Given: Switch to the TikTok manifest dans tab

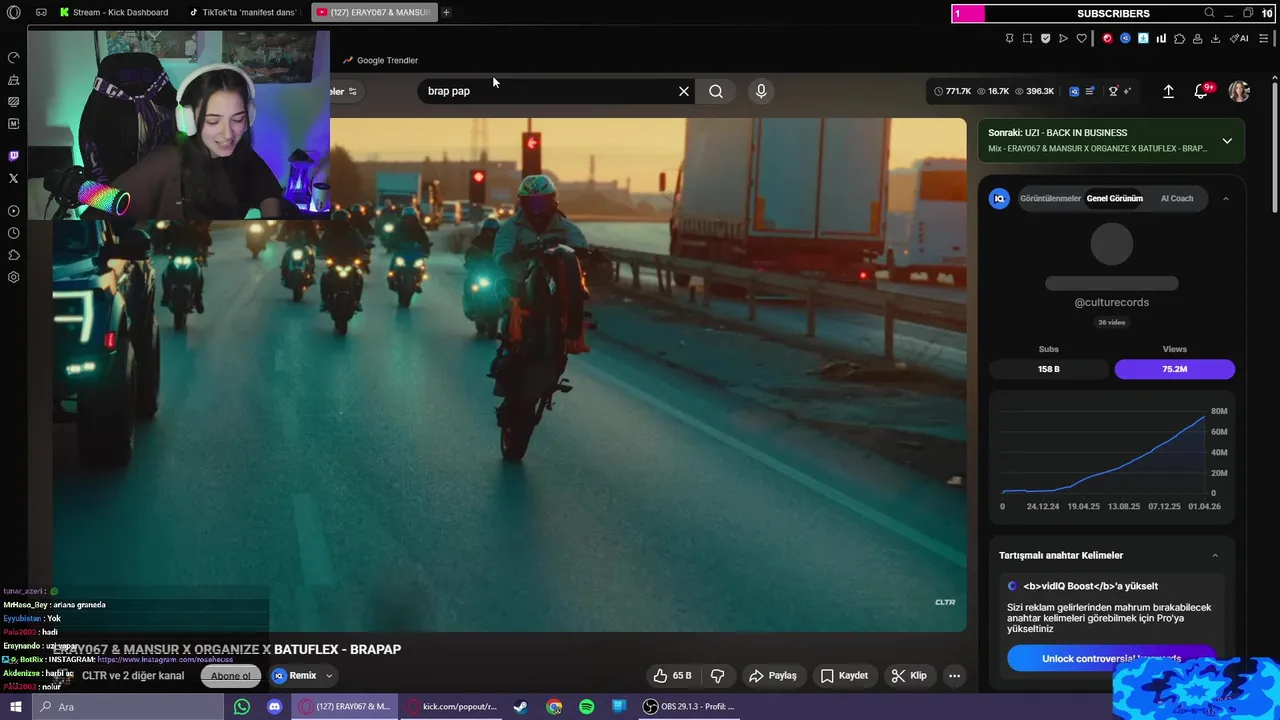Looking at the screenshot, I should point(246,12).
